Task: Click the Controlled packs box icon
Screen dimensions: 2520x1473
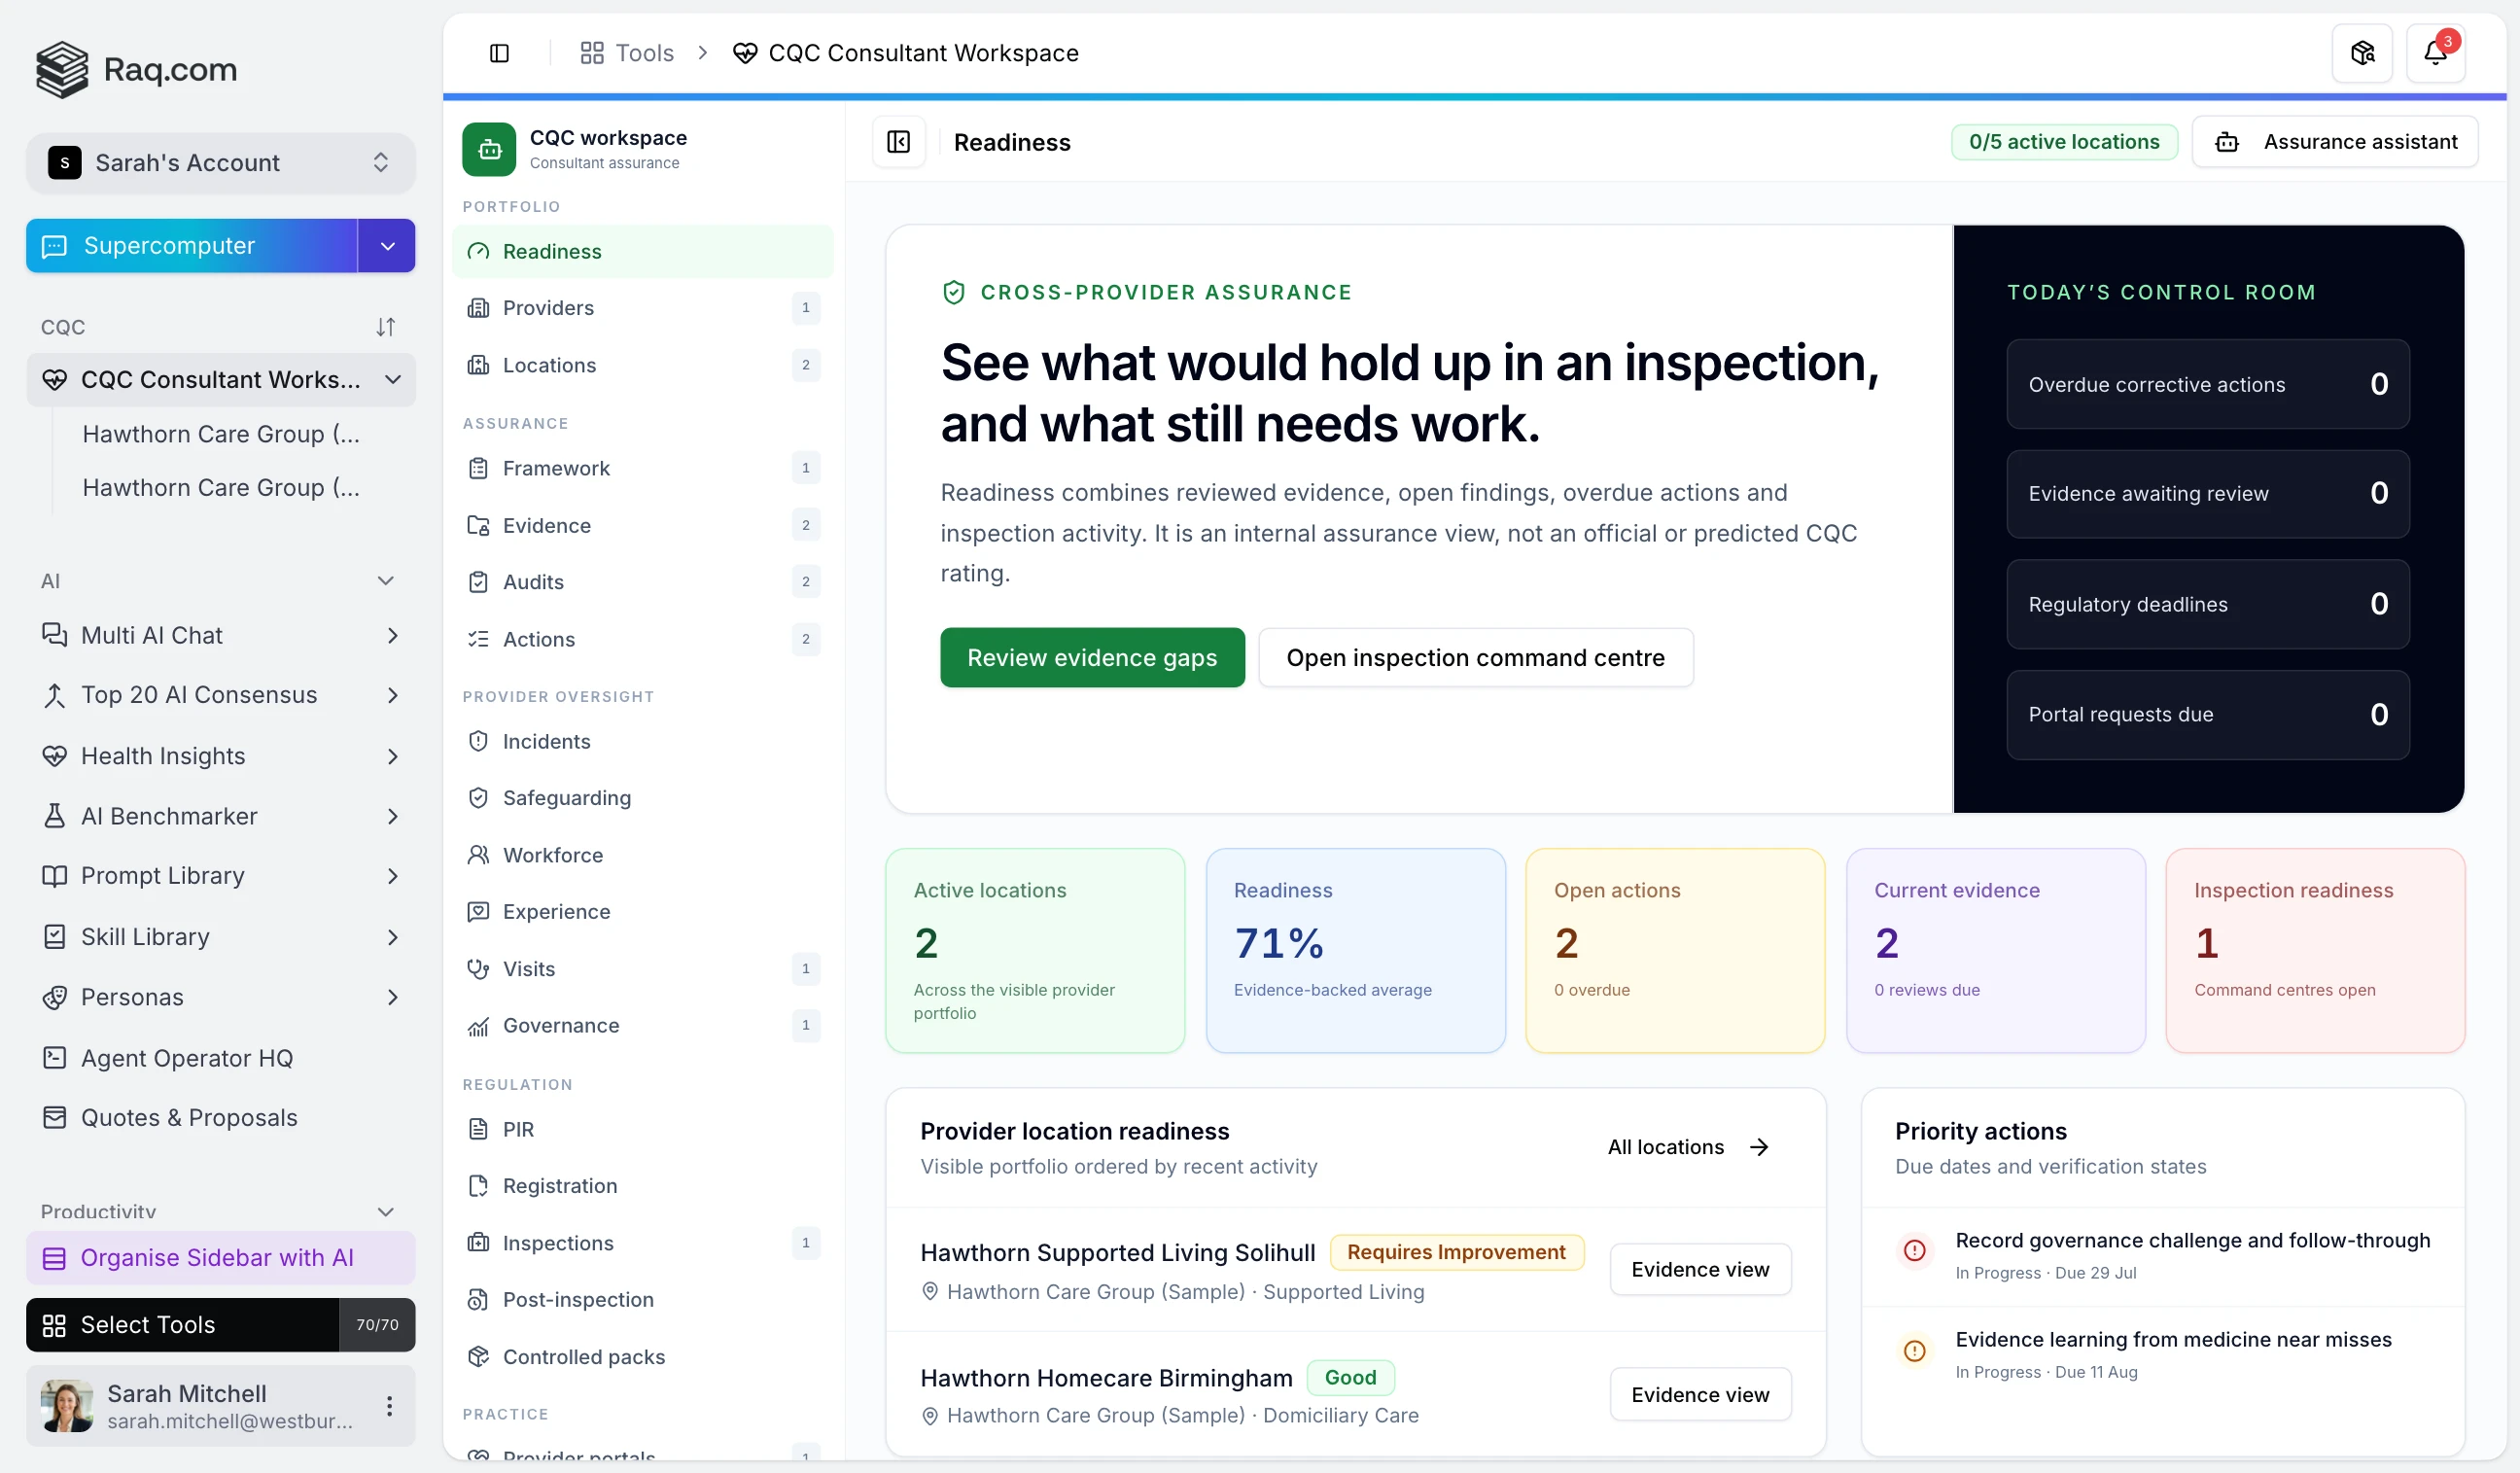Action: pyautogui.click(x=478, y=1357)
